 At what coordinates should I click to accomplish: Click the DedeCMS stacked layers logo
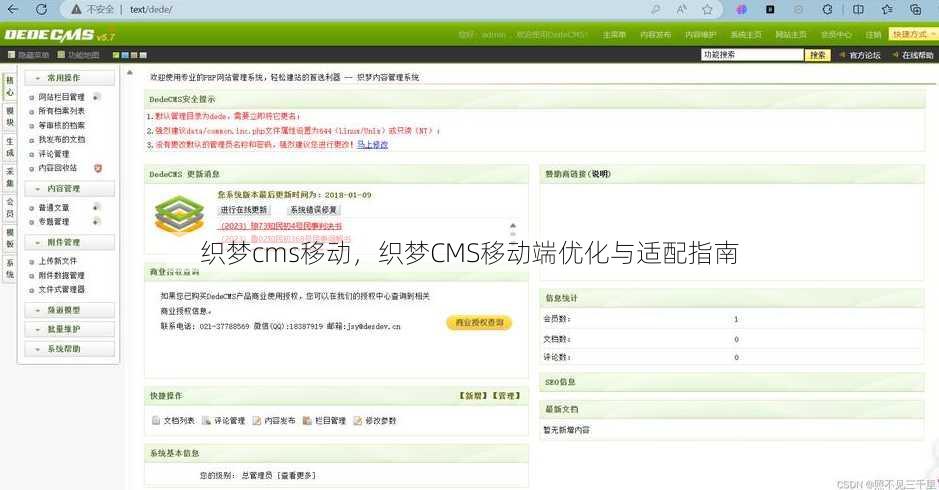(179, 215)
